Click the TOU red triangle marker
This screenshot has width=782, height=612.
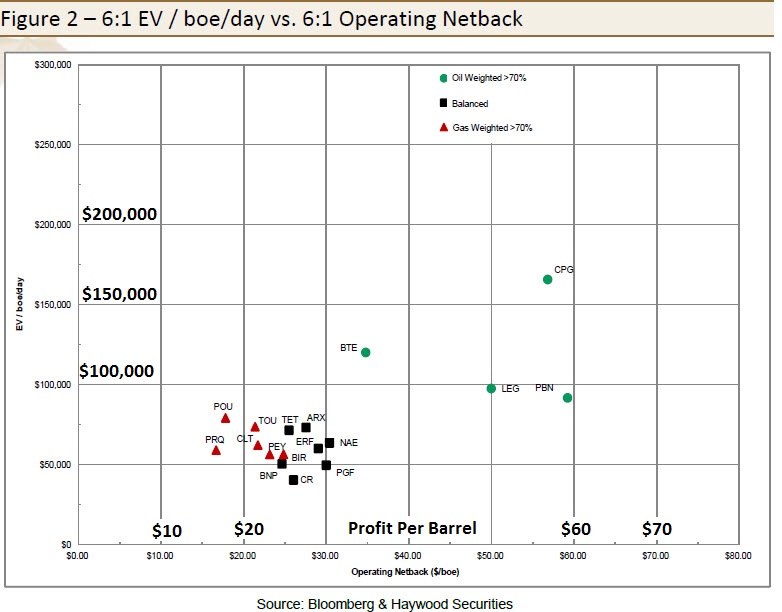[255, 427]
